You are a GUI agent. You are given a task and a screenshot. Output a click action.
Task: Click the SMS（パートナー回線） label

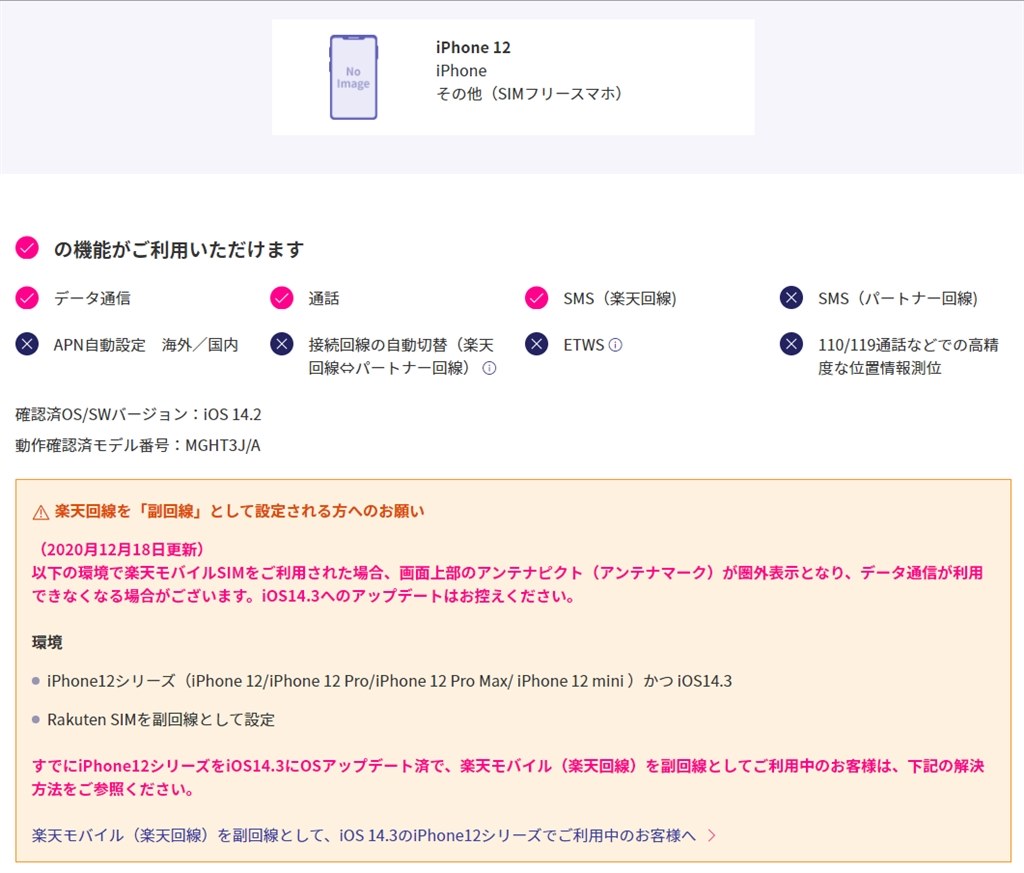point(898,298)
